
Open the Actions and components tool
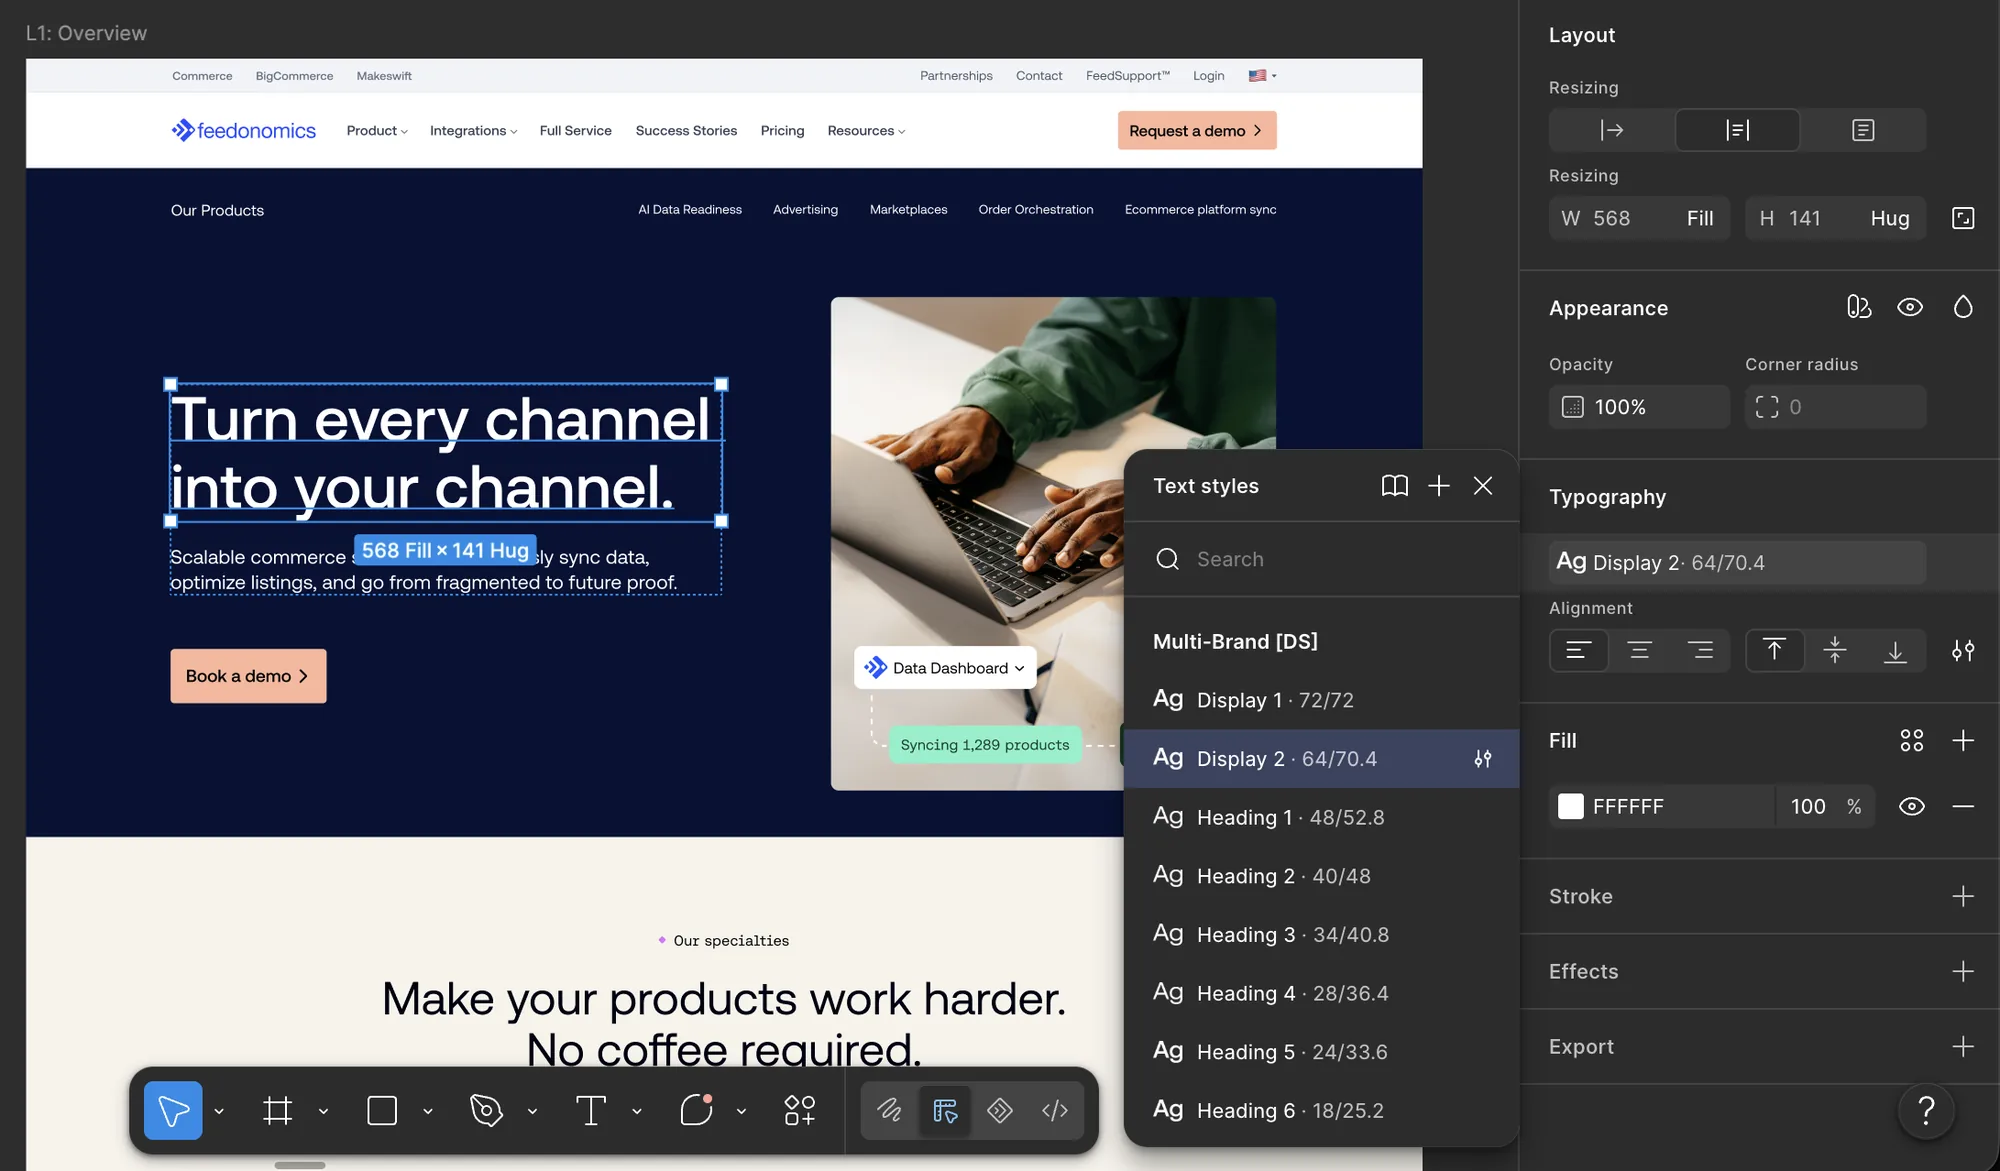(x=799, y=1110)
